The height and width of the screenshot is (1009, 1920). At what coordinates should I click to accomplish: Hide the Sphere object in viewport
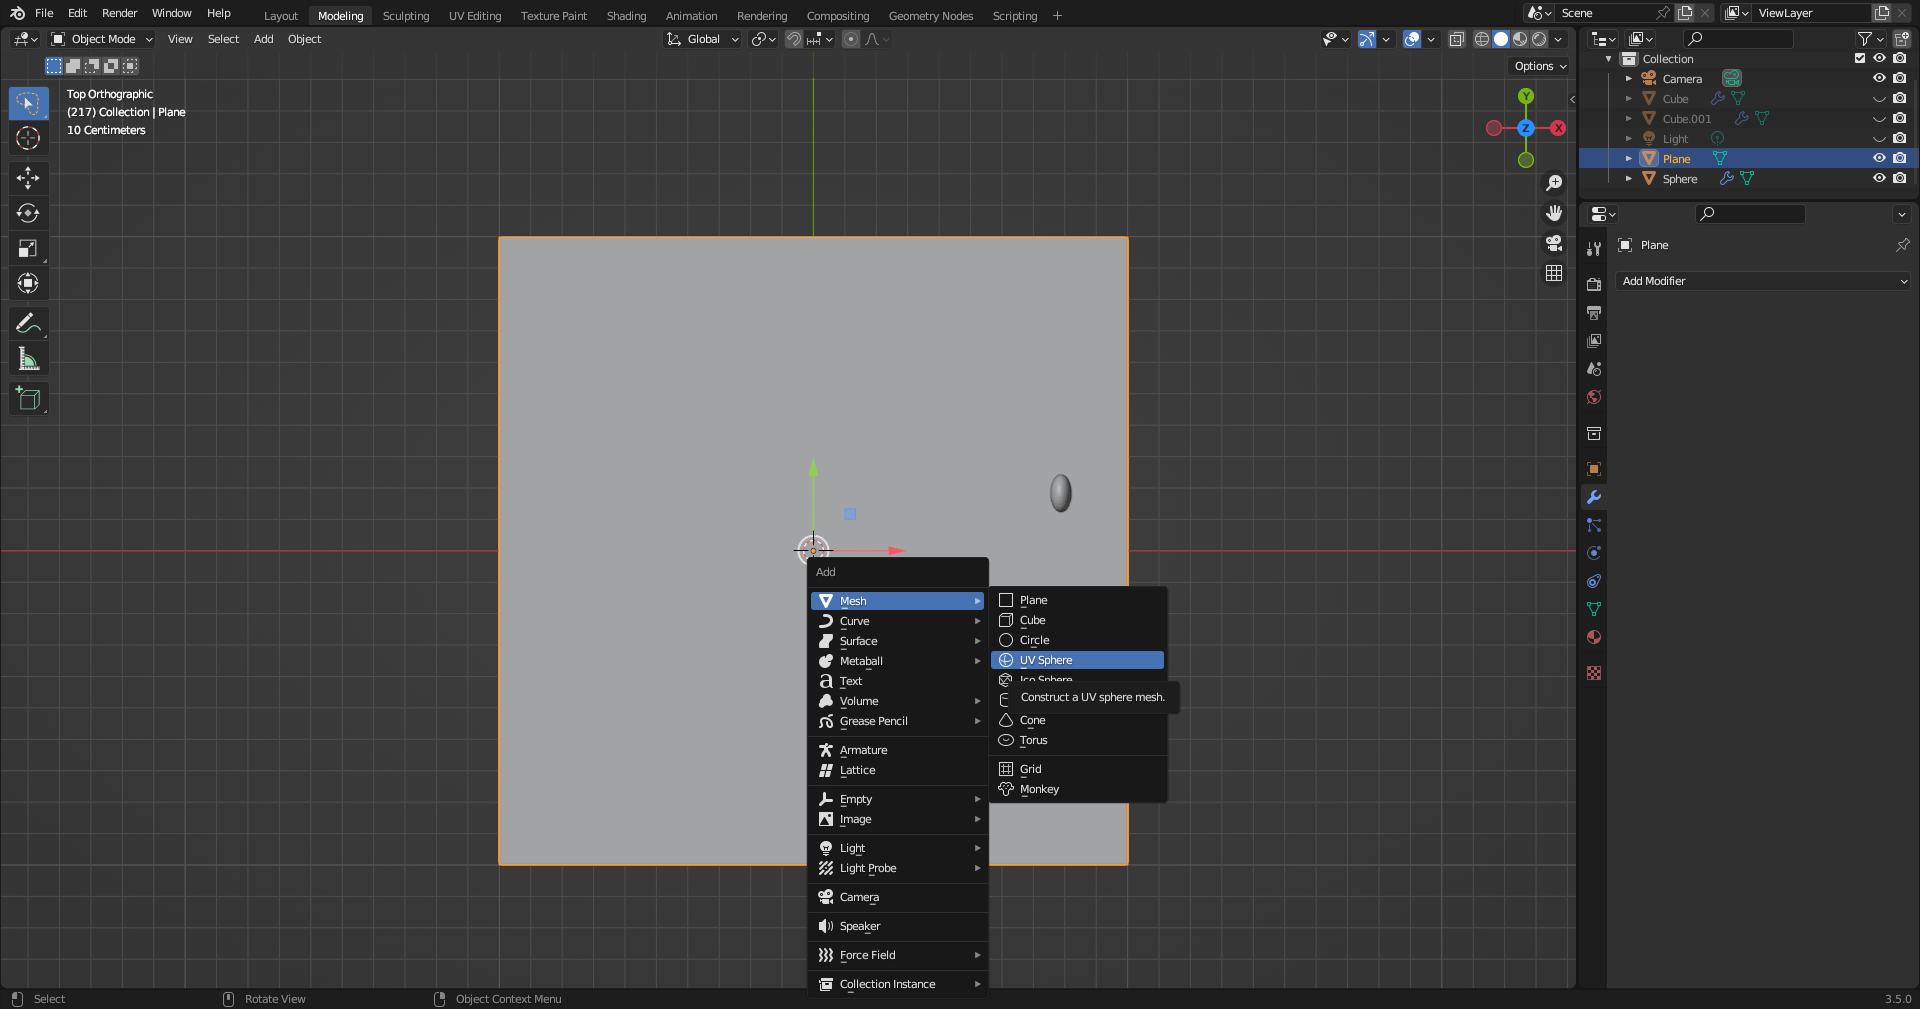1879,178
